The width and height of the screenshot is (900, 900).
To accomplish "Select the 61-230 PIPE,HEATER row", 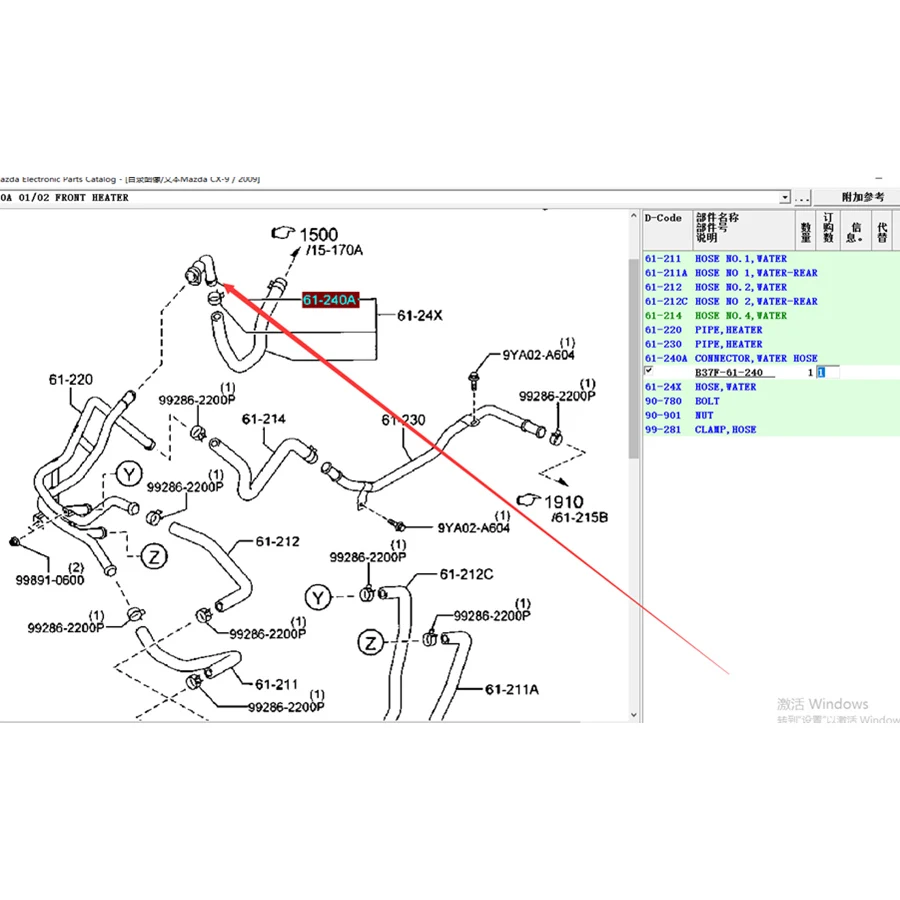I will (771, 344).
